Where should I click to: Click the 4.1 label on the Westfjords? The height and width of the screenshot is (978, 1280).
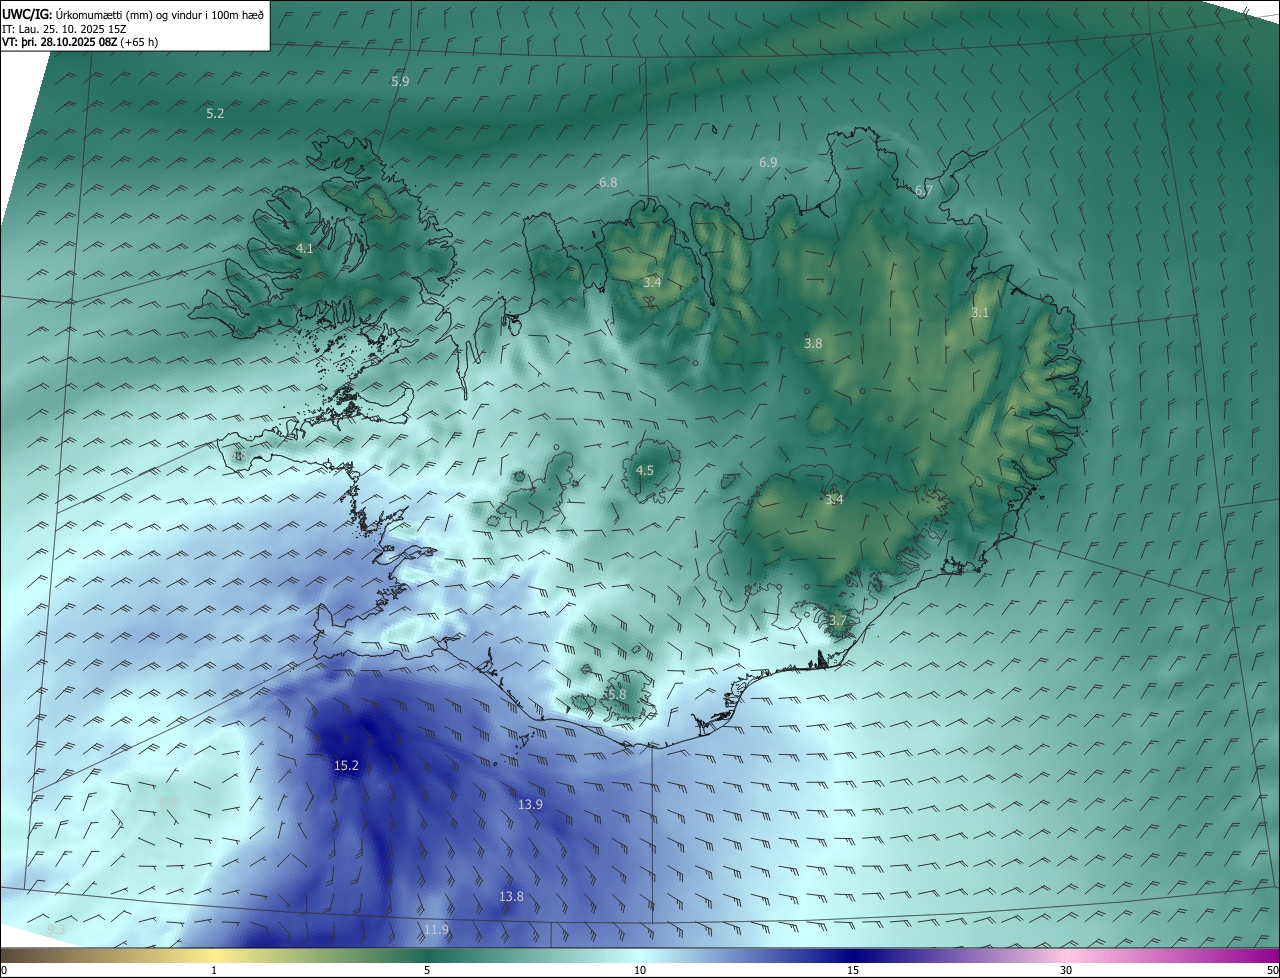point(305,249)
